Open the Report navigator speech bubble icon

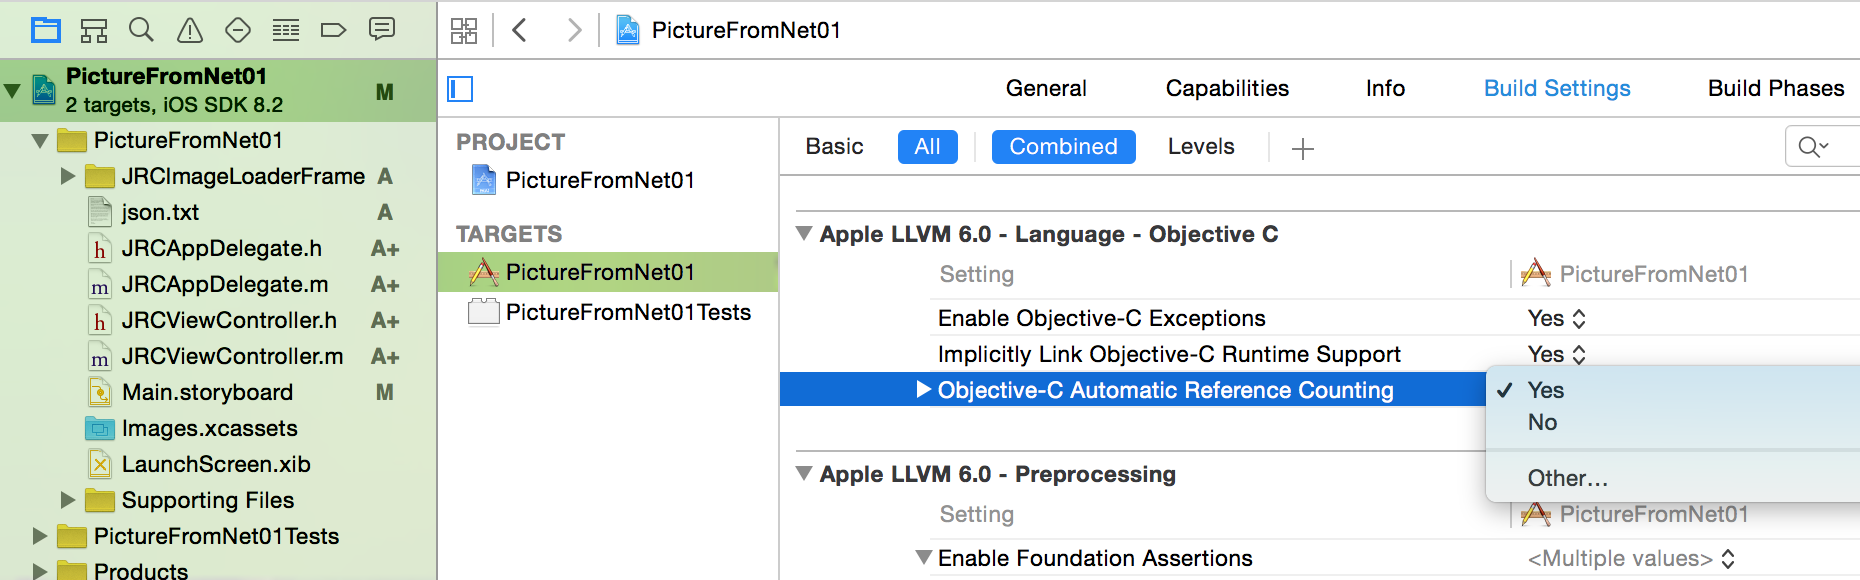coord(382,29)
